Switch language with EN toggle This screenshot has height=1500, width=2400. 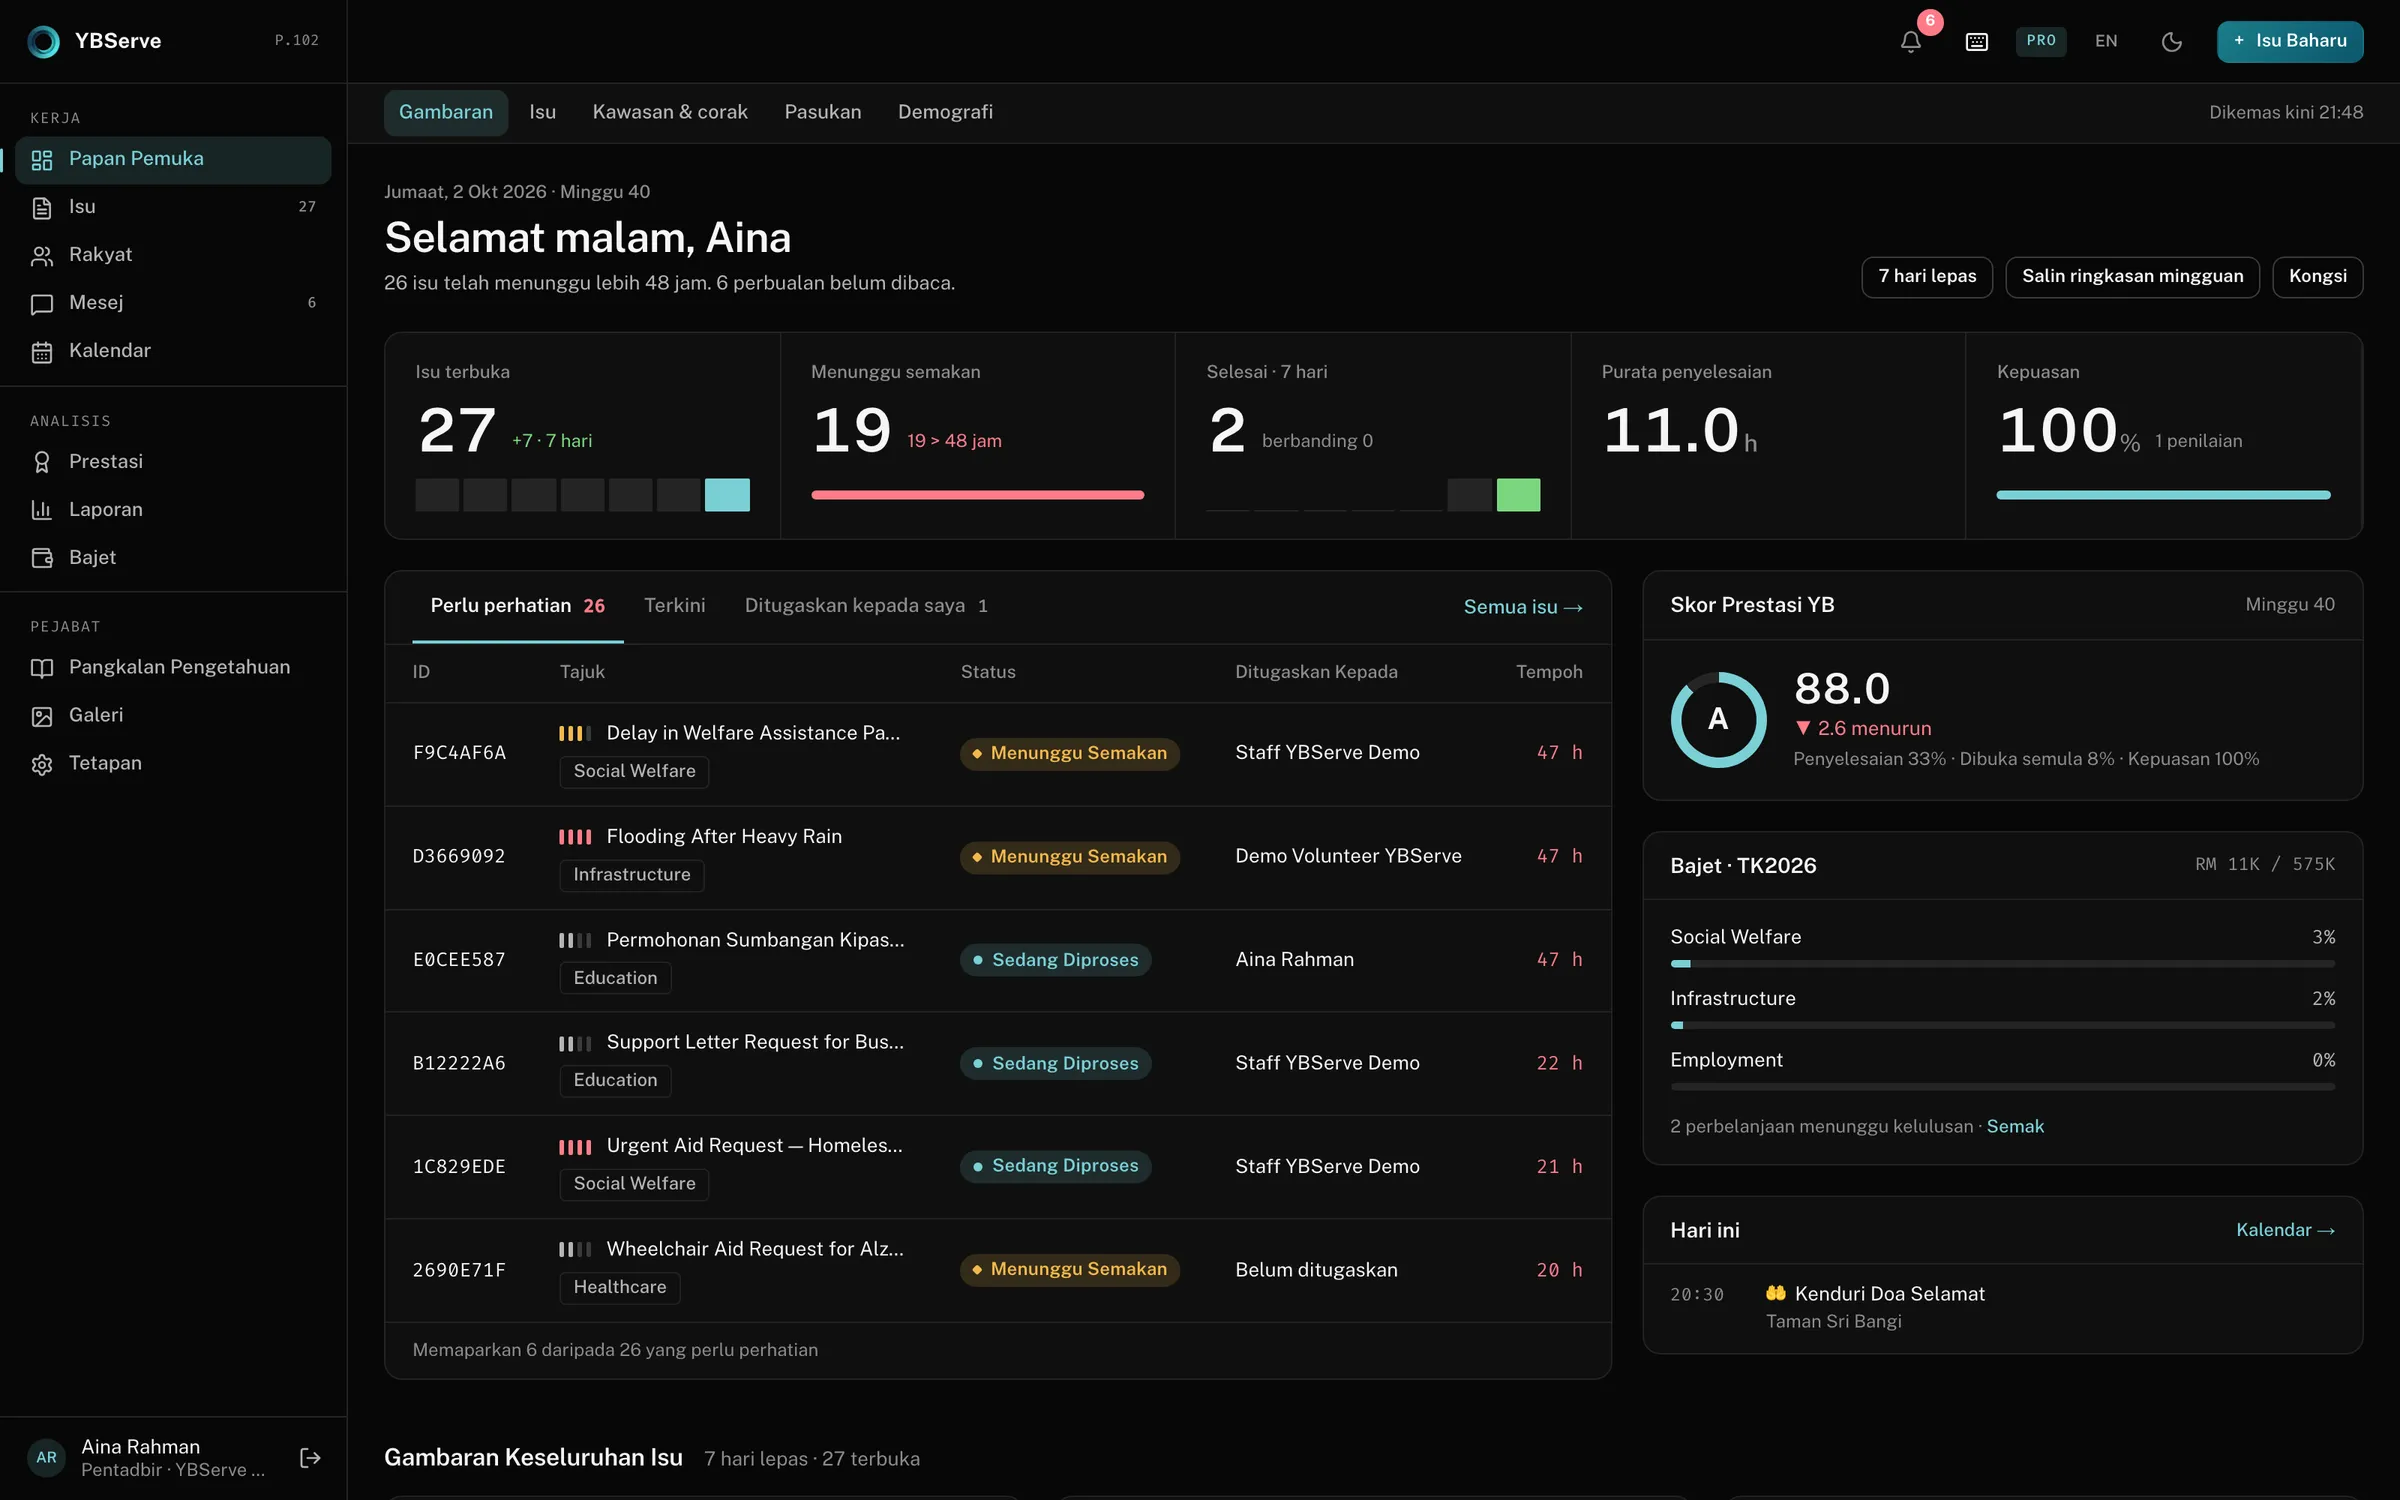click(x=2106, y=41)
